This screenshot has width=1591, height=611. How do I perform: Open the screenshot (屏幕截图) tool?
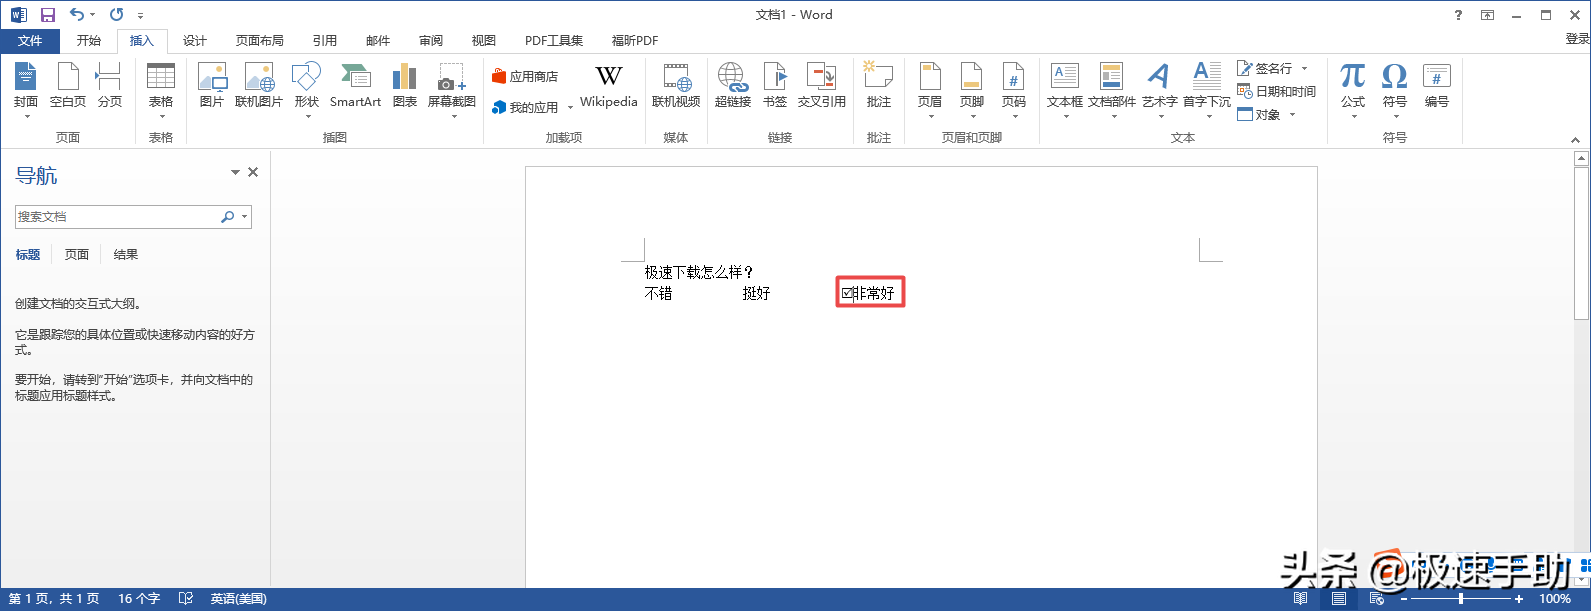tap(452, 89)
